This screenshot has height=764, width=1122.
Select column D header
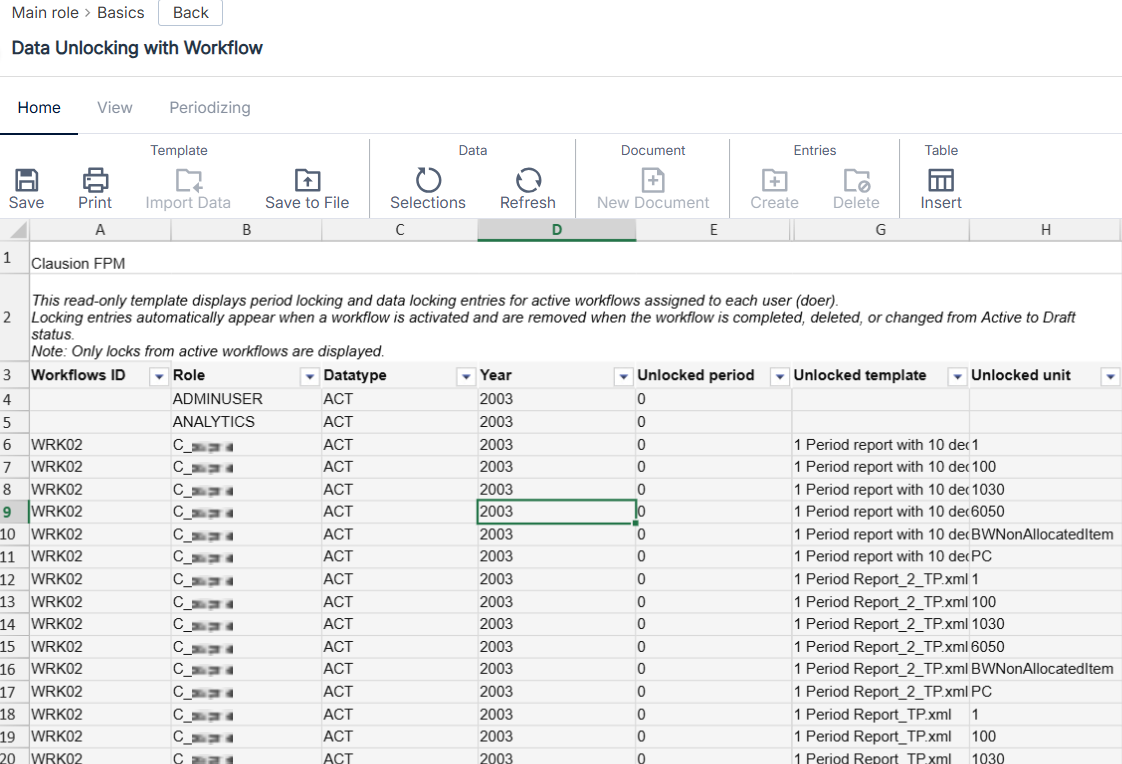pyautogui.click(x=557, y=230)
